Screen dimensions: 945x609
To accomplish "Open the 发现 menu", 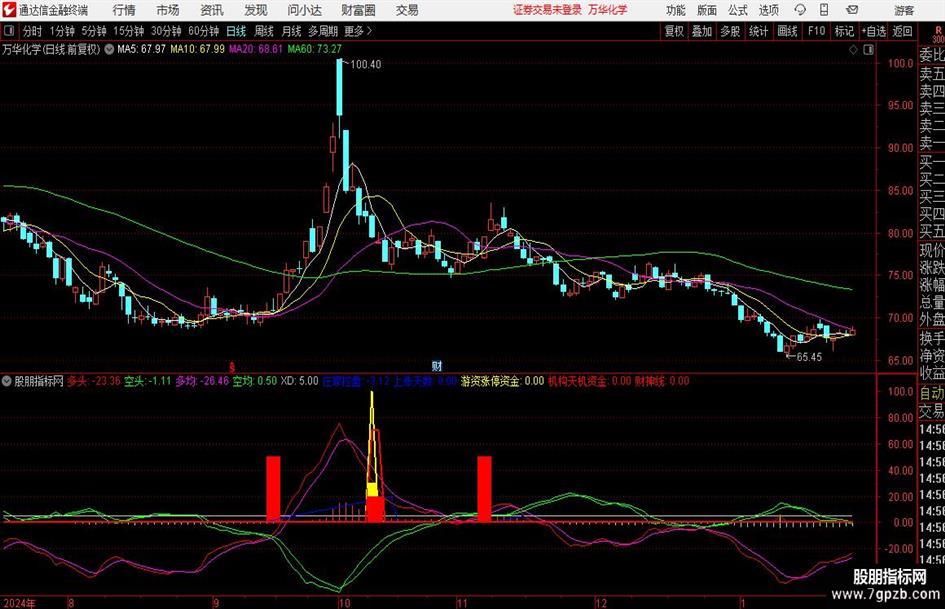I will click(256, 10).
